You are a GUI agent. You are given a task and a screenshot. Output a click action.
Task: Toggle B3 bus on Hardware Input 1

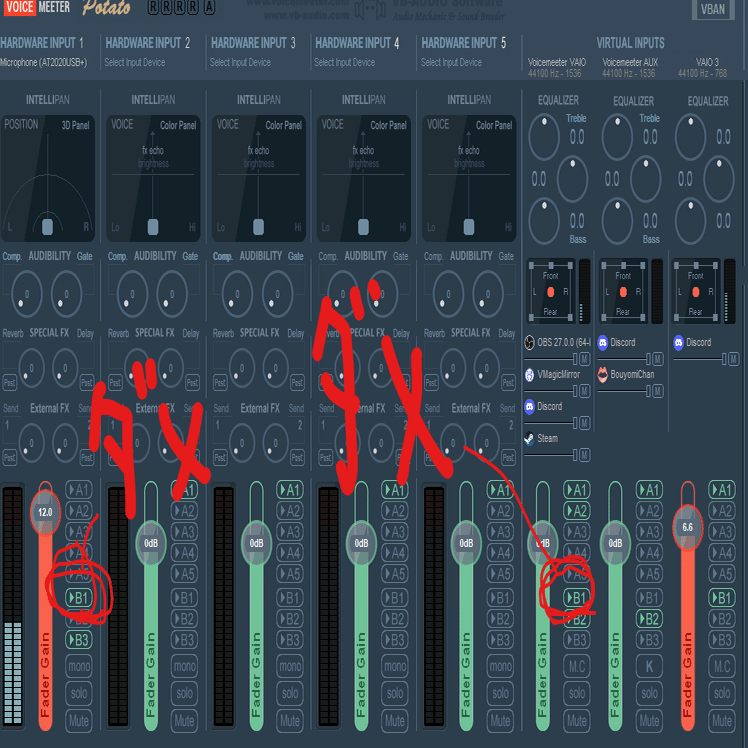coord(79,640)
